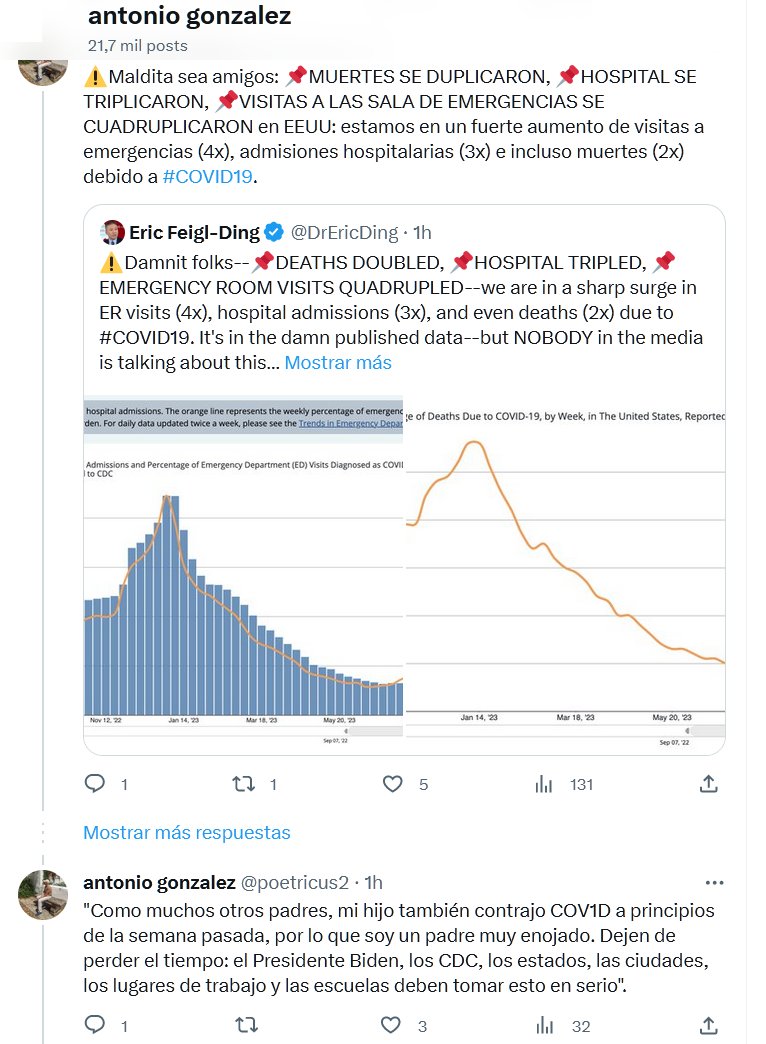Open Eric Feigl-Ding's profile name
The height and width of the screenshot is (1044, 766).
point(194,233)
